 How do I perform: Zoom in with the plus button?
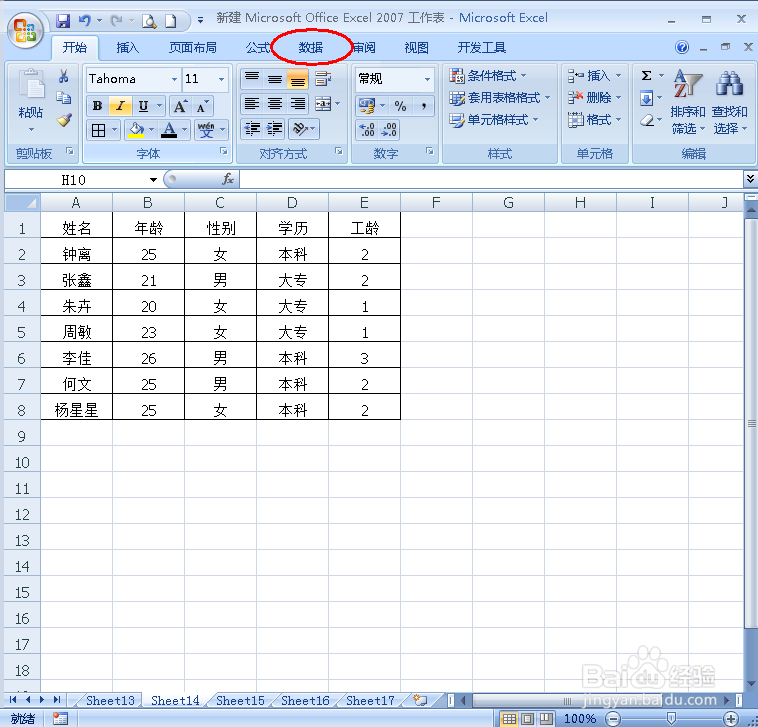tap(731, 719)
